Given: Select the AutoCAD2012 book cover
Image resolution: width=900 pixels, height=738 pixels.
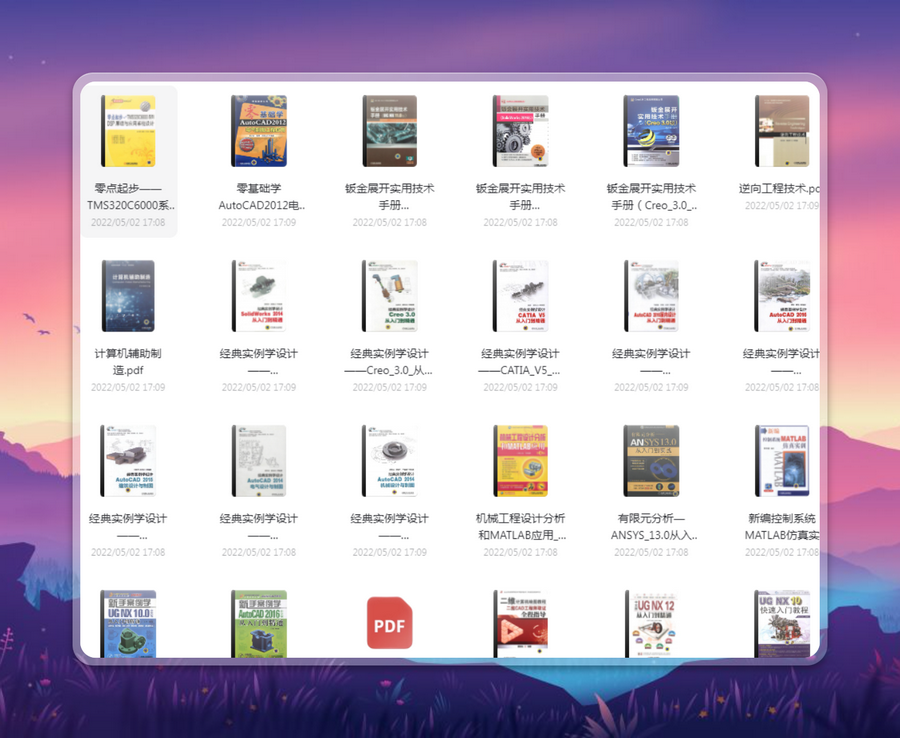Looking at the screenshot, I should [259, 131].
